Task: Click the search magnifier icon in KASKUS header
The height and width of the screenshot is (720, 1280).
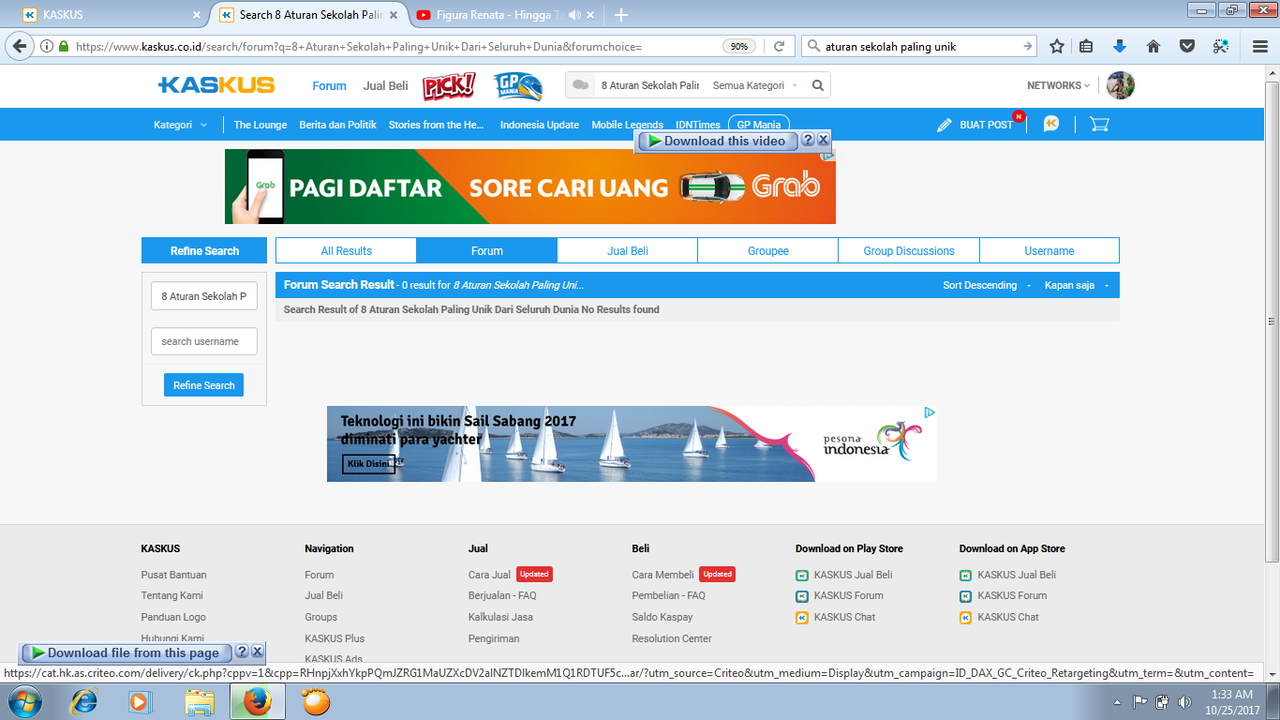Action: pyautogui.click(x=818, y=86)
